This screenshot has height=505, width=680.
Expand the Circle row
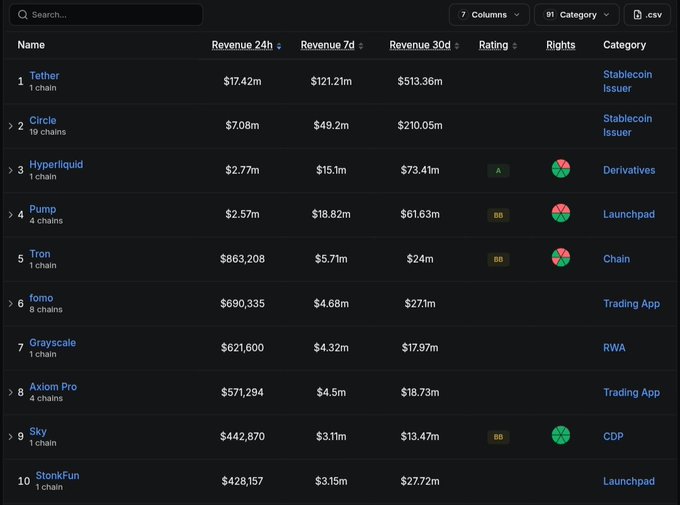tap(10, 126)
